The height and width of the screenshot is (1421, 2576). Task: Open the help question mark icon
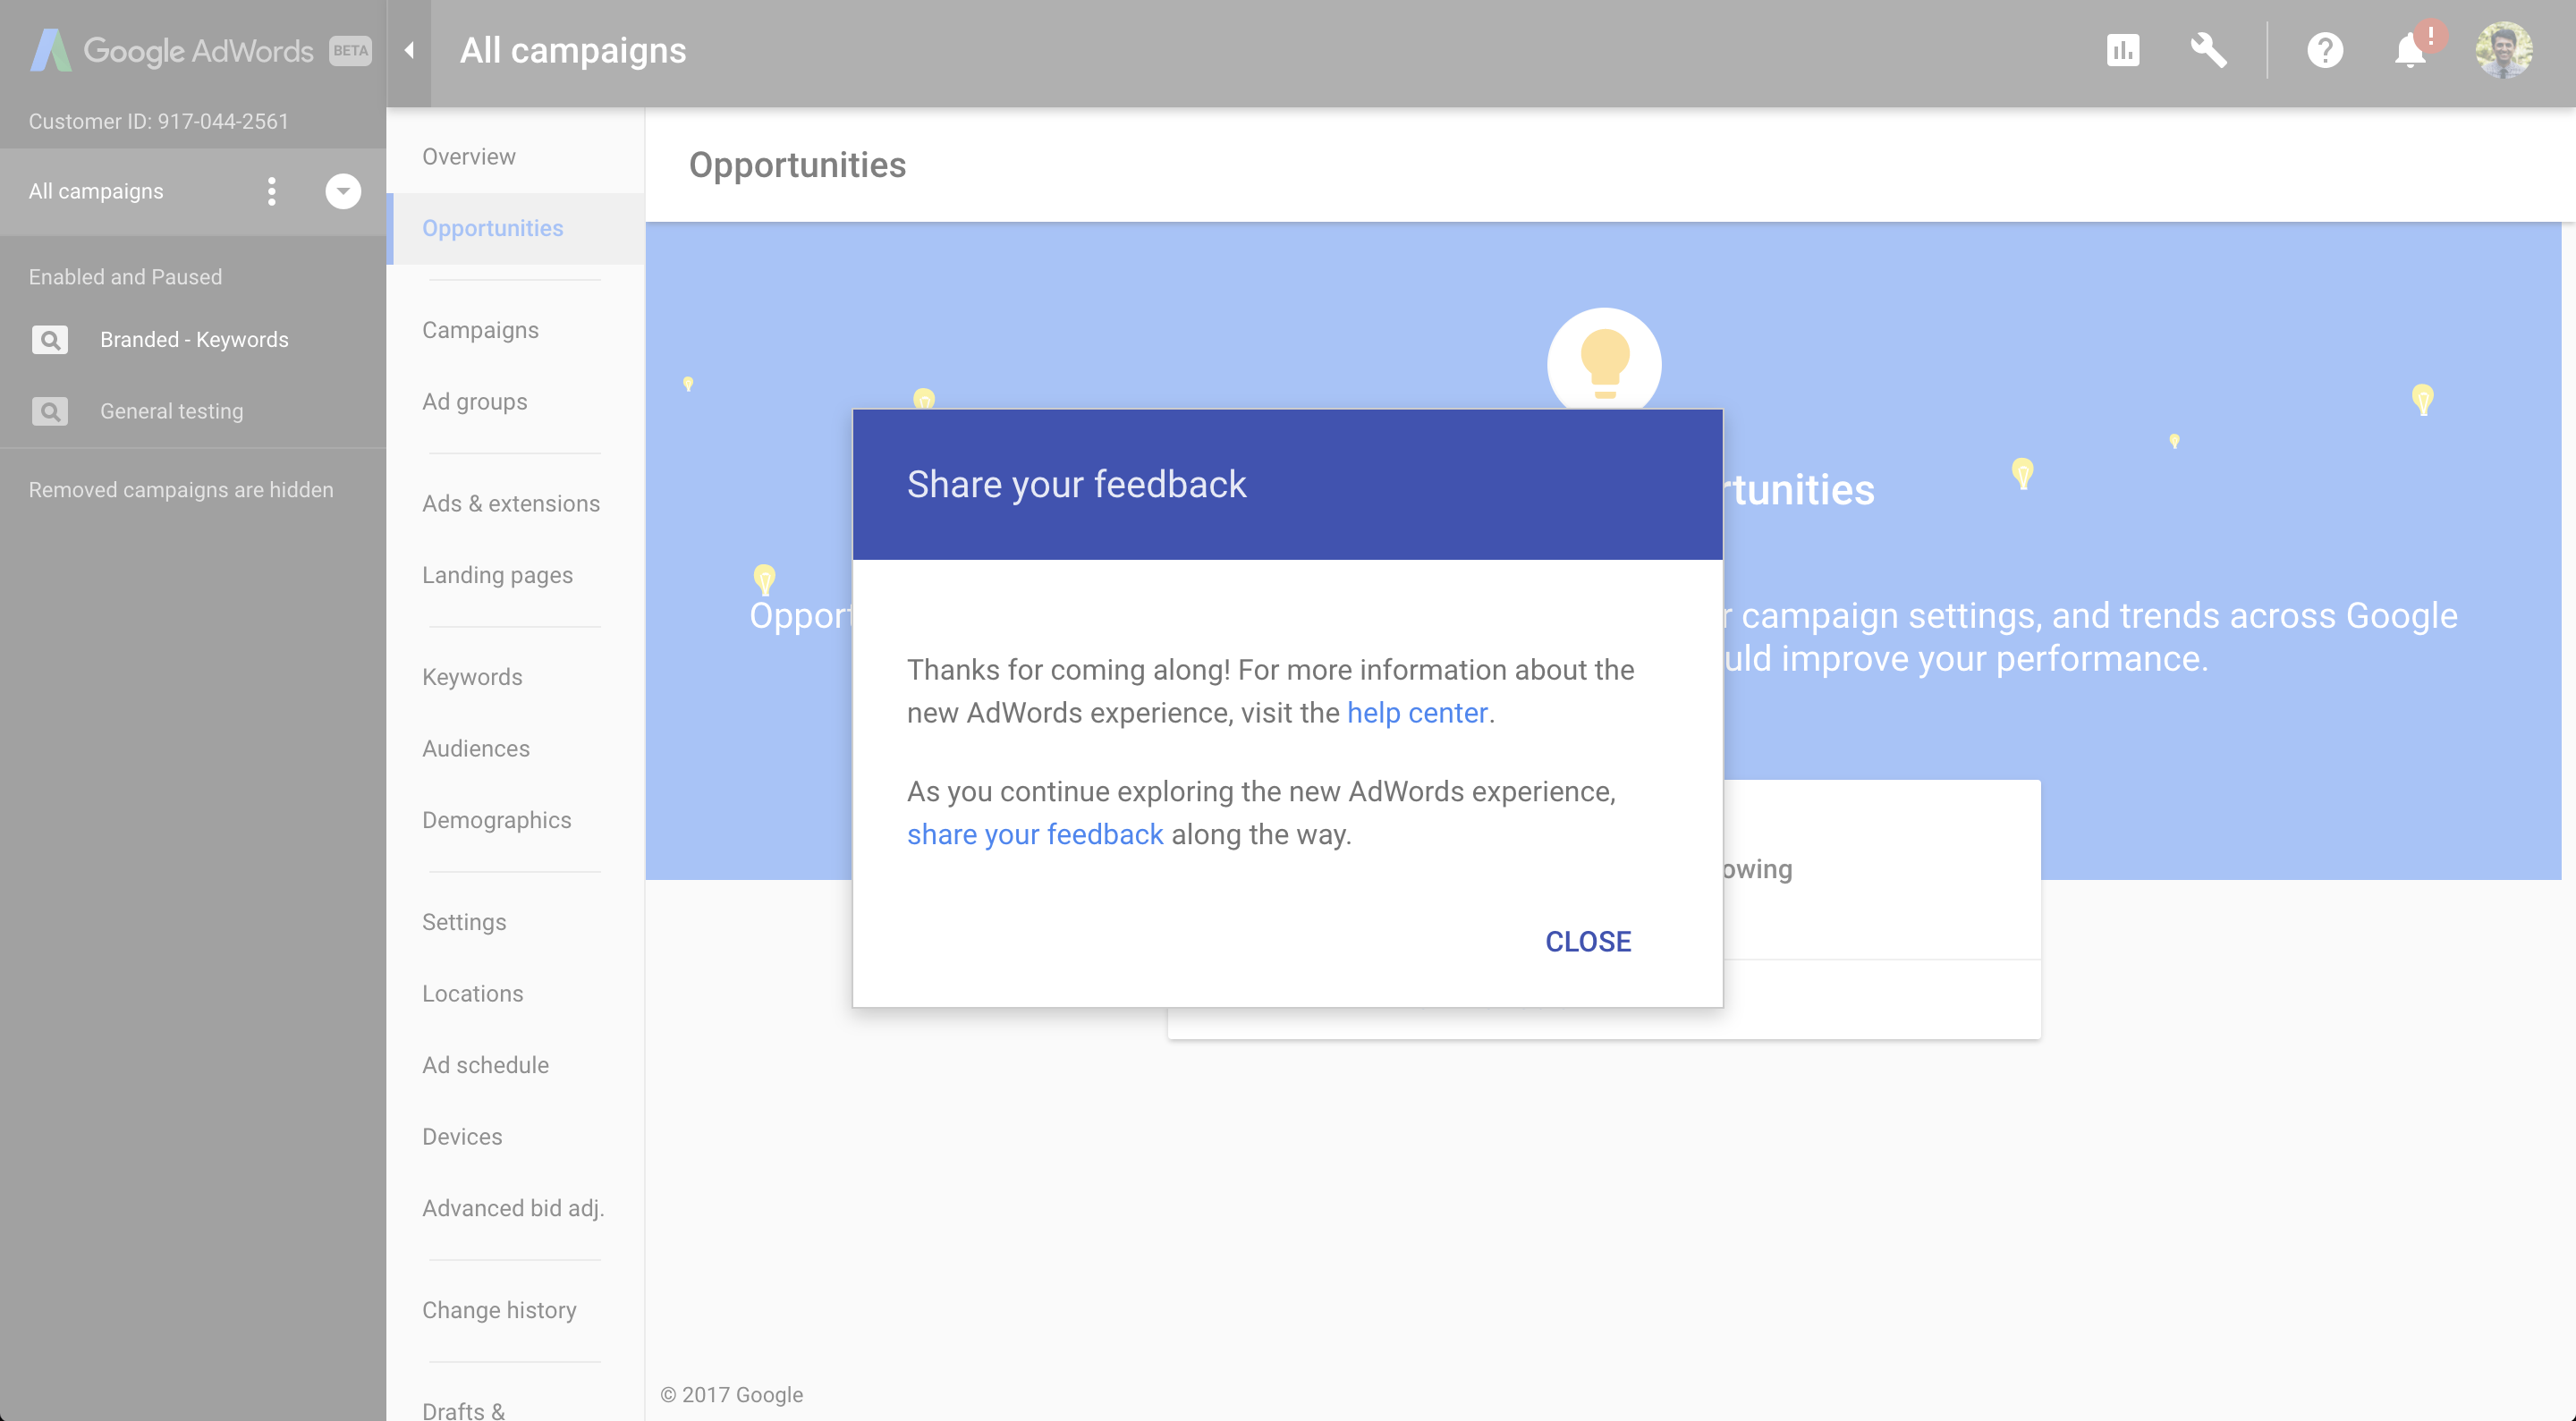pos(2325,50)
